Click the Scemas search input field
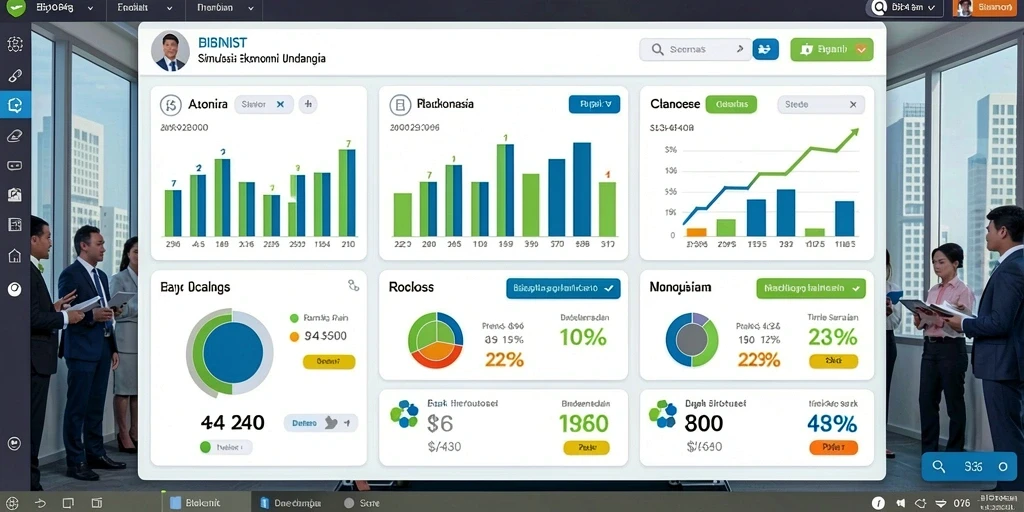The height and width of the screenshot is (512, 1024). [x=696, y=49]
